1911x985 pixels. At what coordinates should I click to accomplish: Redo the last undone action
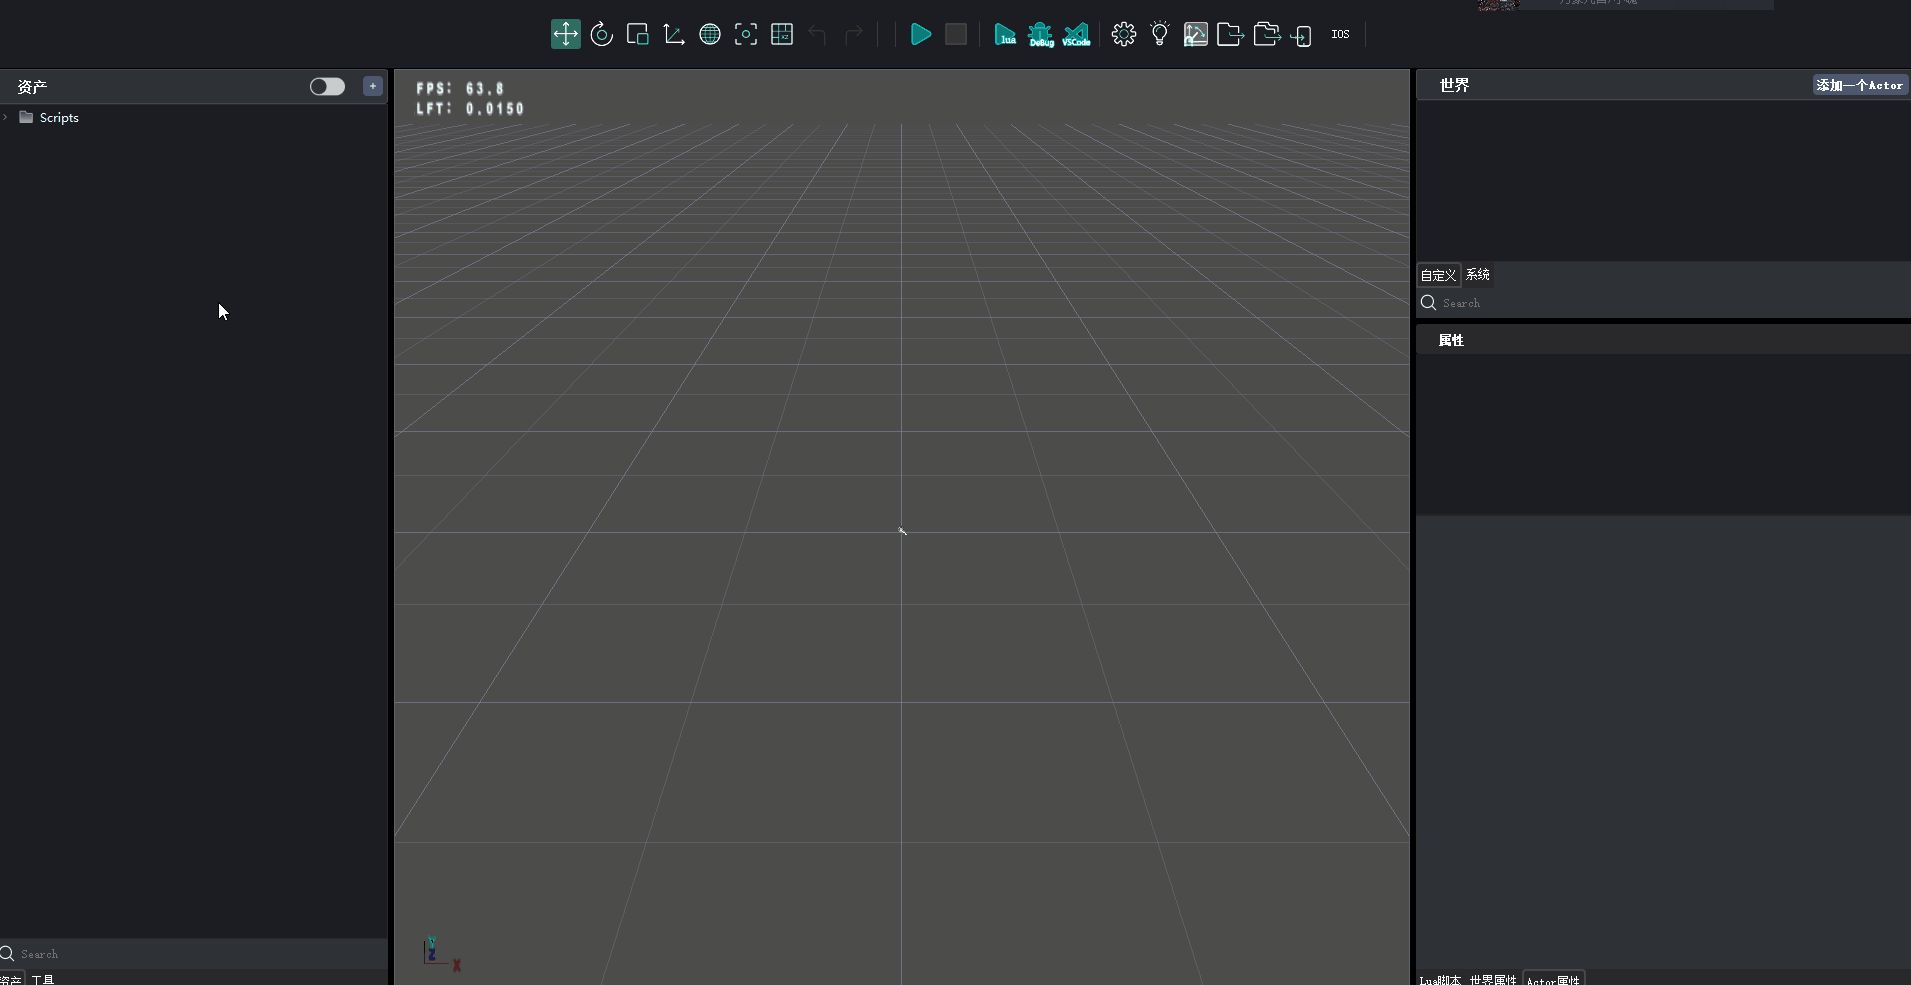click(854, 35)
